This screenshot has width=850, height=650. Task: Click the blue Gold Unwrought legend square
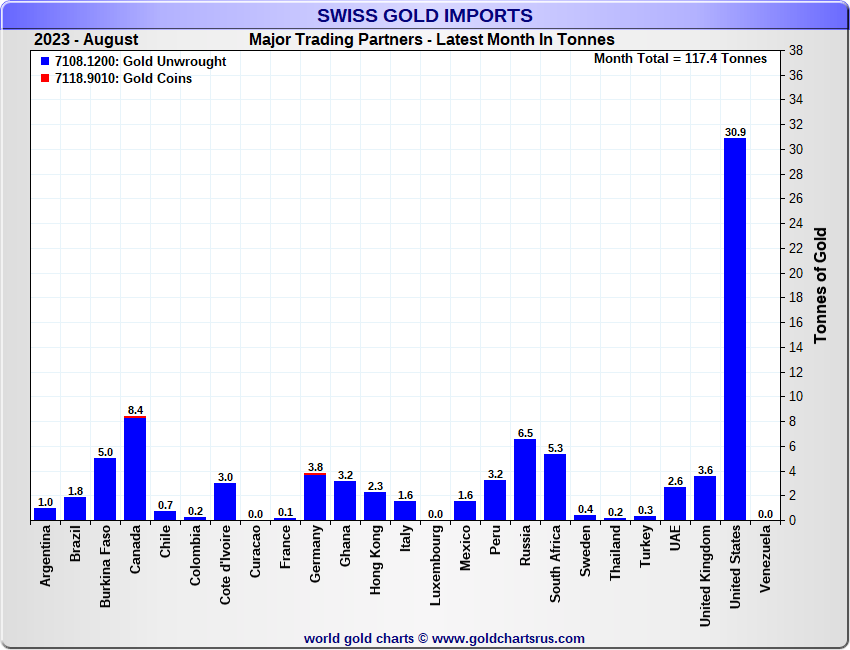(x=45, y=62)
